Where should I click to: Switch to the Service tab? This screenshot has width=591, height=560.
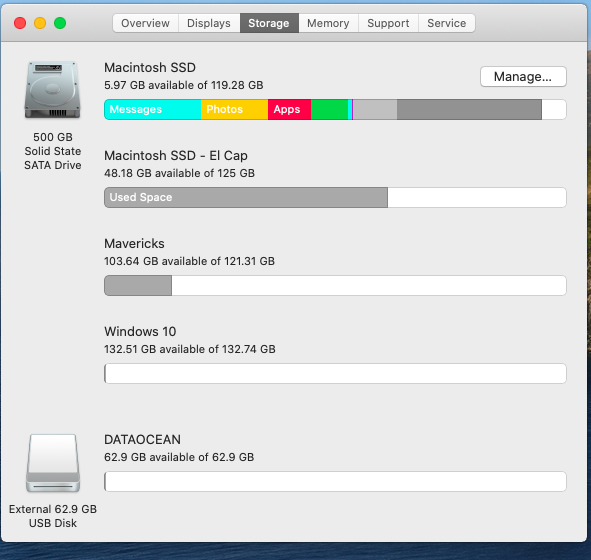point(447,23)
